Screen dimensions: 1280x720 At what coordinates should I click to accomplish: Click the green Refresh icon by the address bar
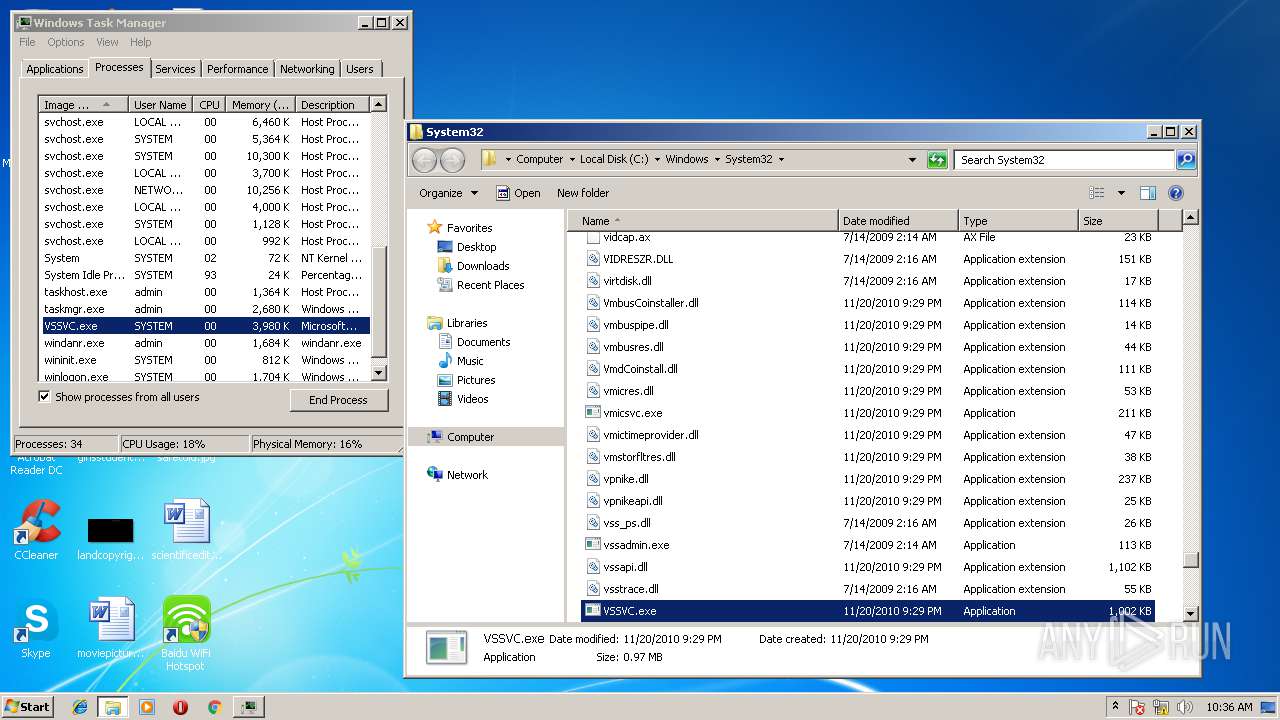coord(936,160)
